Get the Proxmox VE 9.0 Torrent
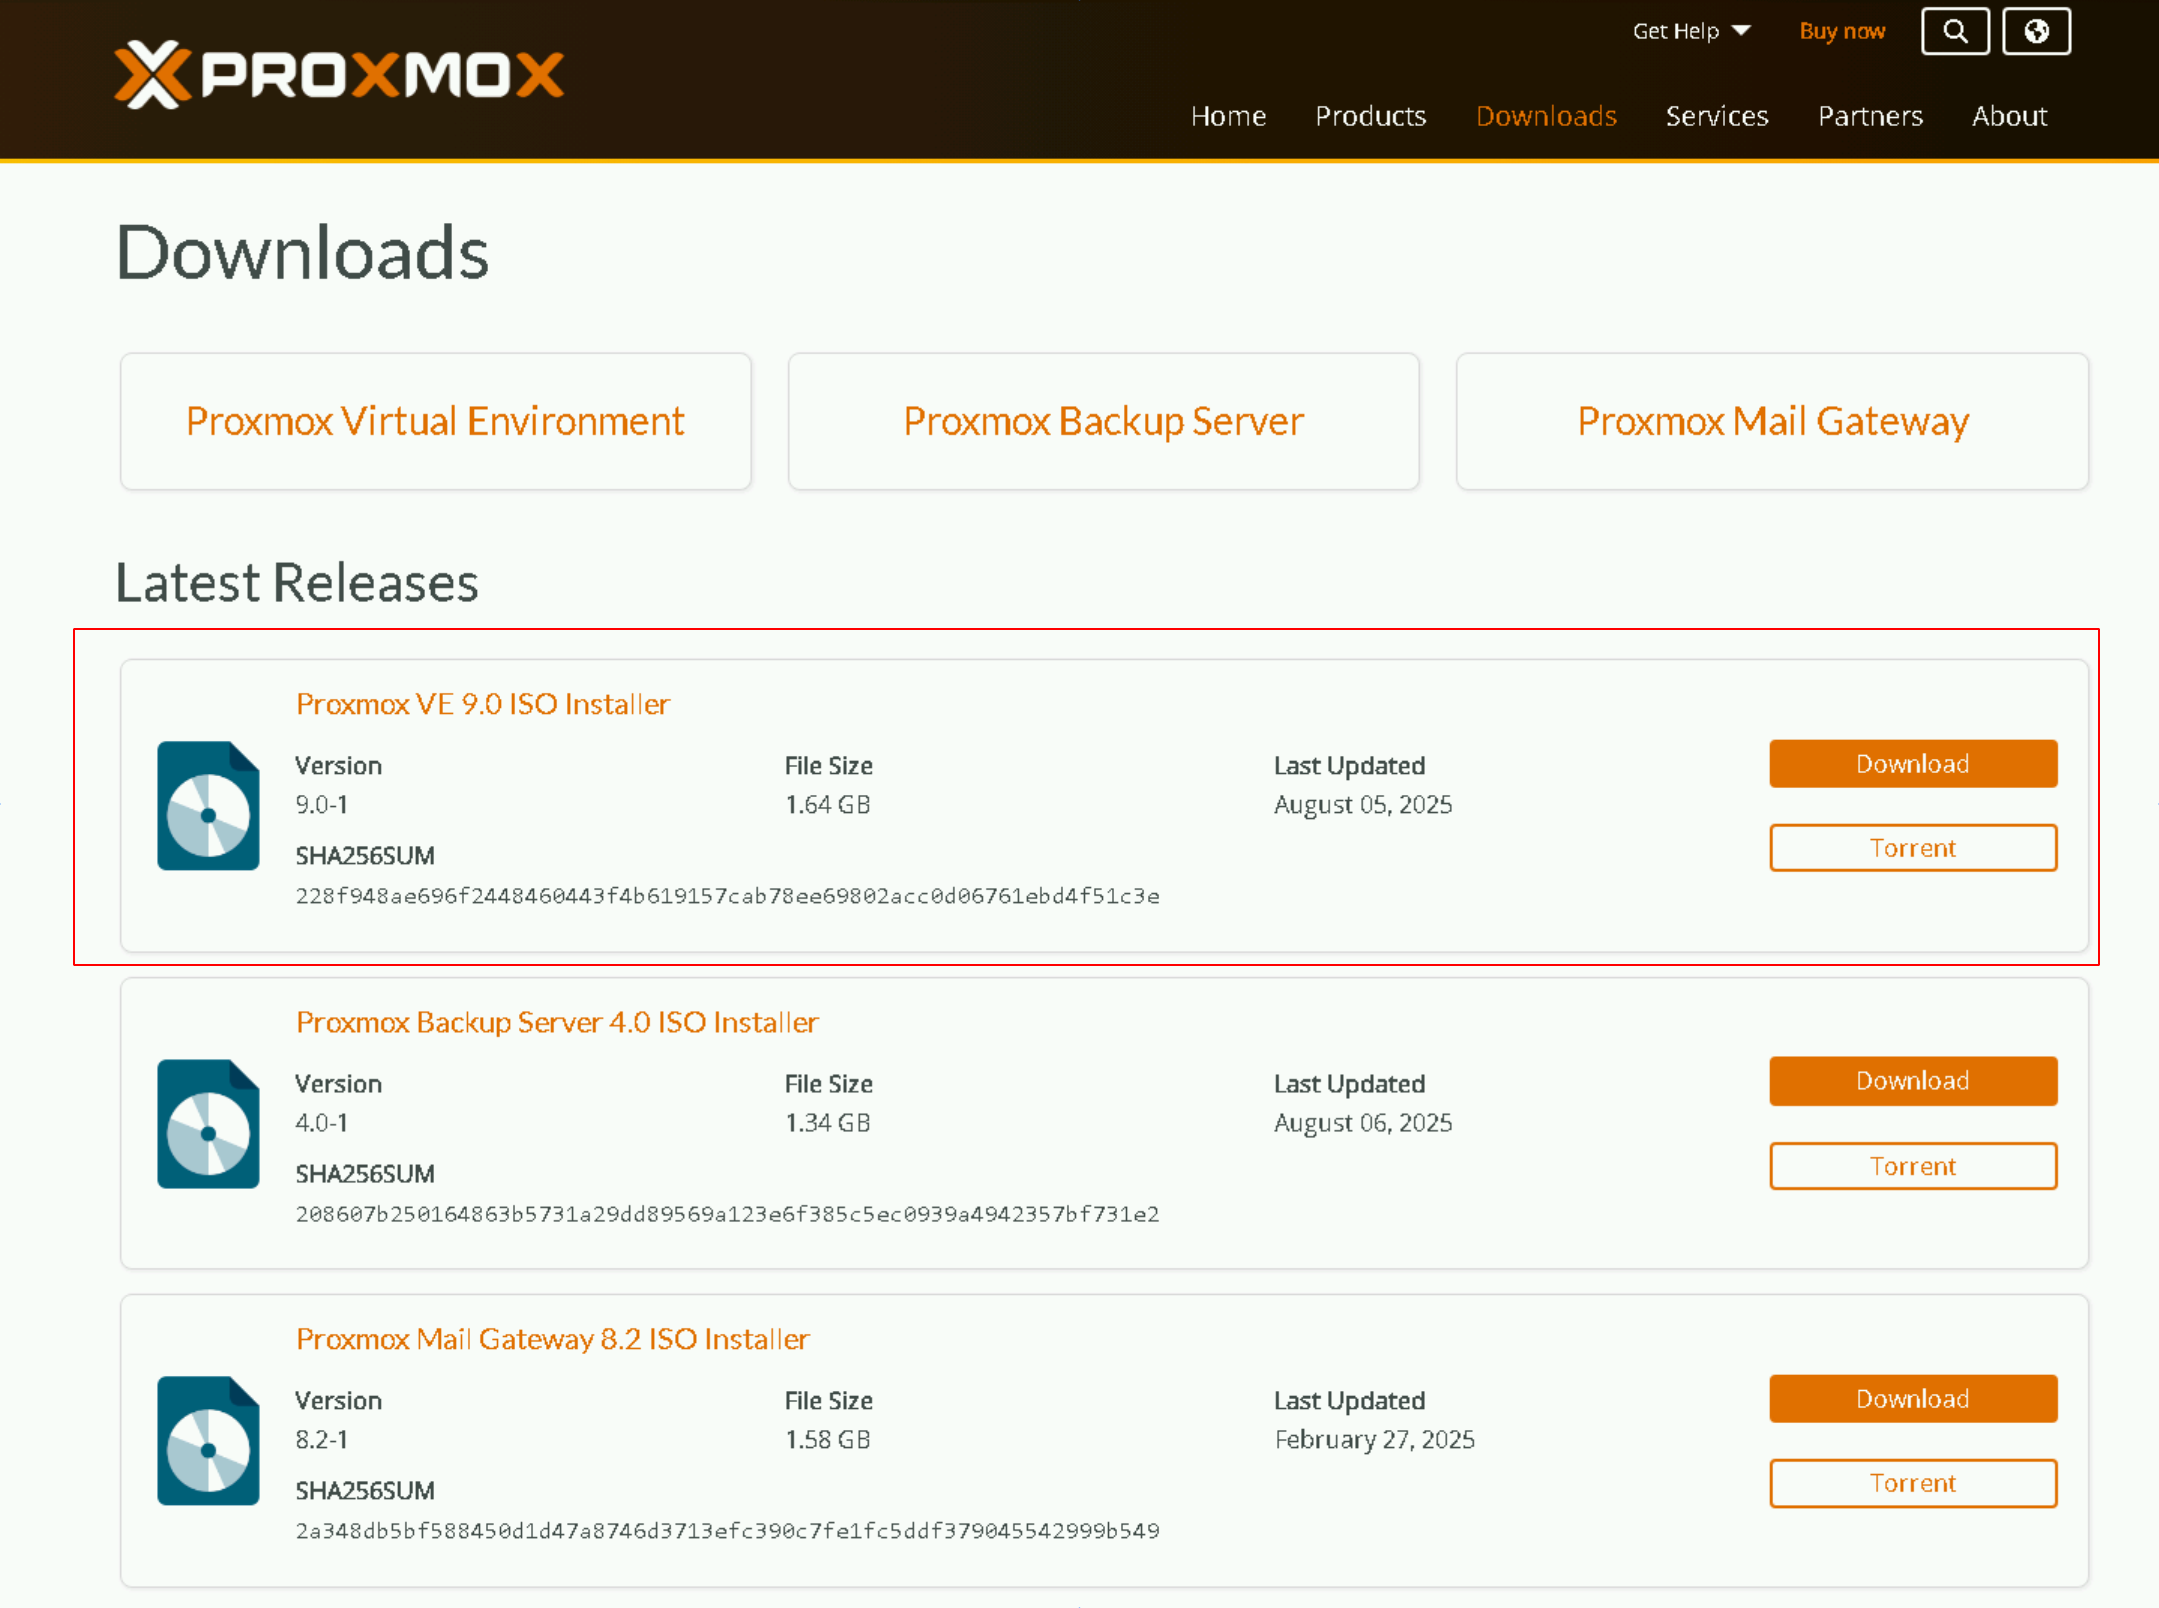The image size is (2159, 1608). [x=1913, y=848]
